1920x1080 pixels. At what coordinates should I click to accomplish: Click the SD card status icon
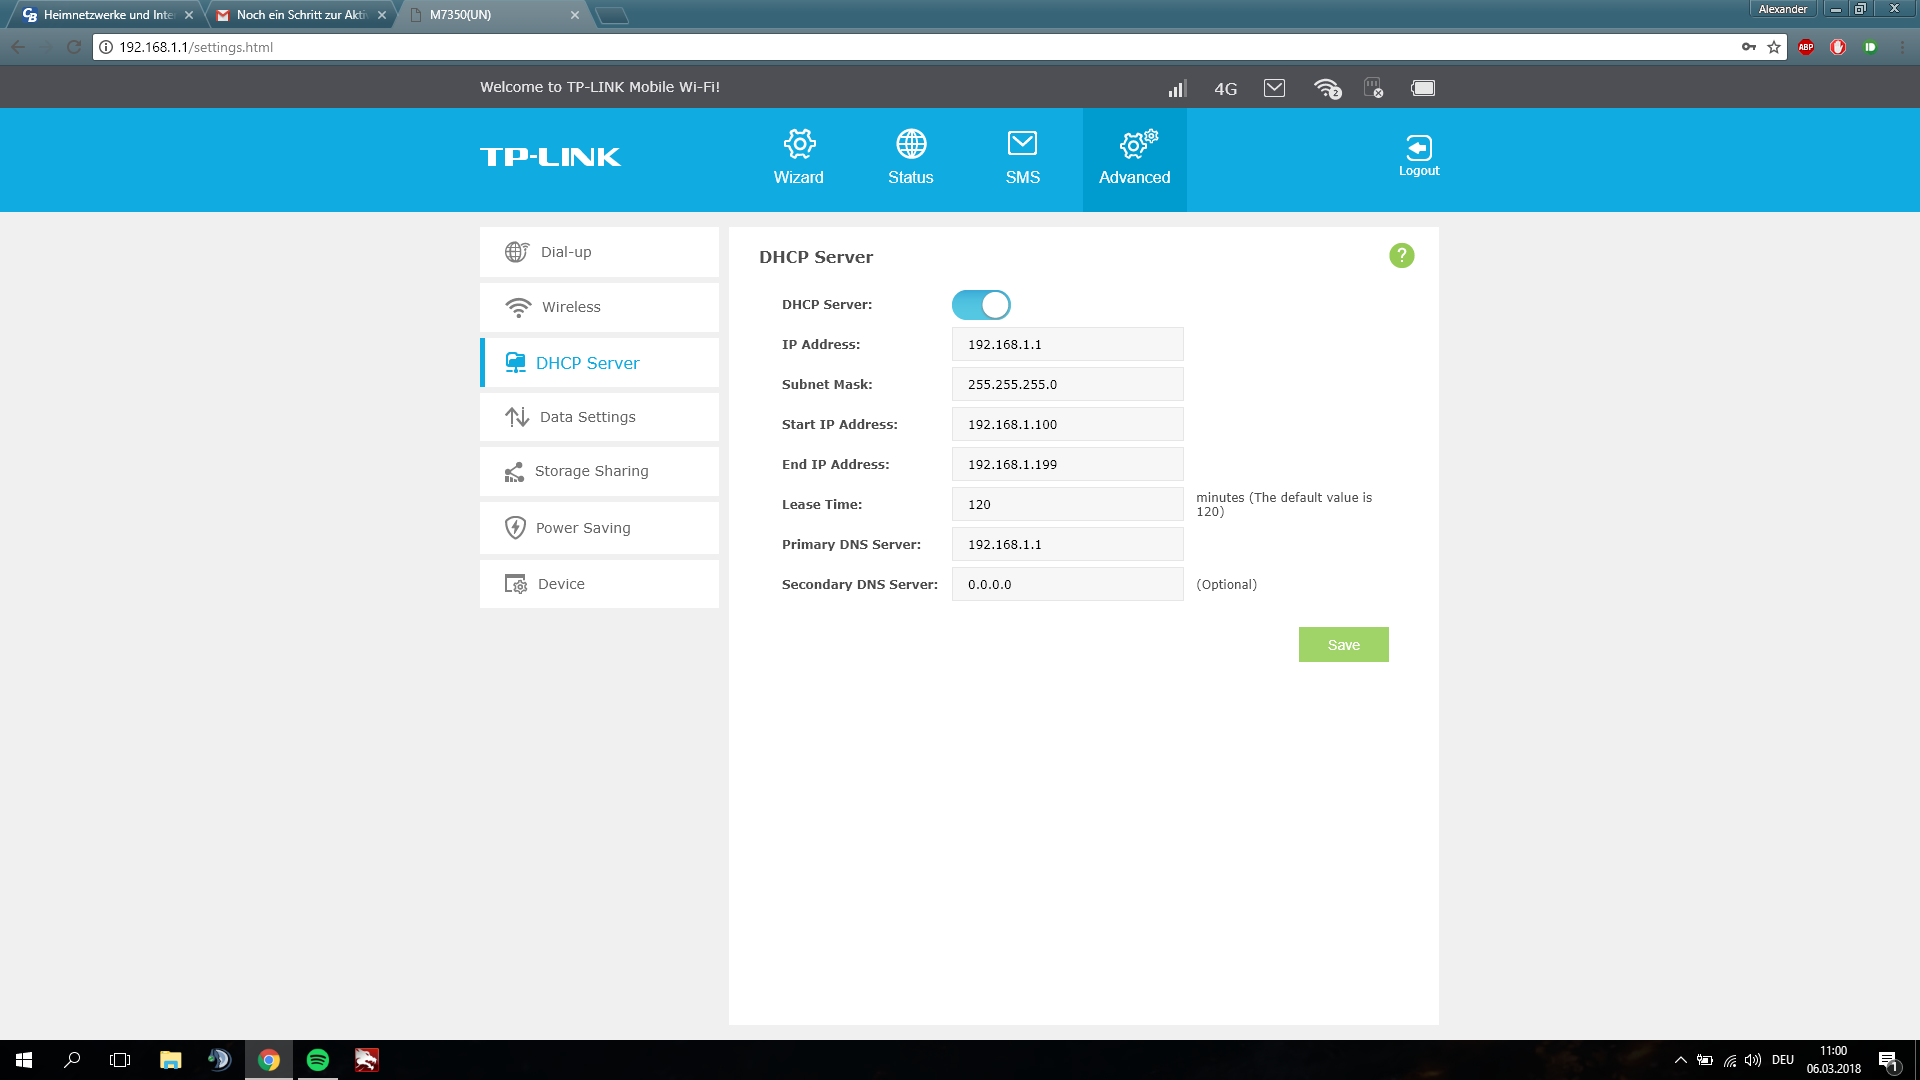(x=1374, y=88)
